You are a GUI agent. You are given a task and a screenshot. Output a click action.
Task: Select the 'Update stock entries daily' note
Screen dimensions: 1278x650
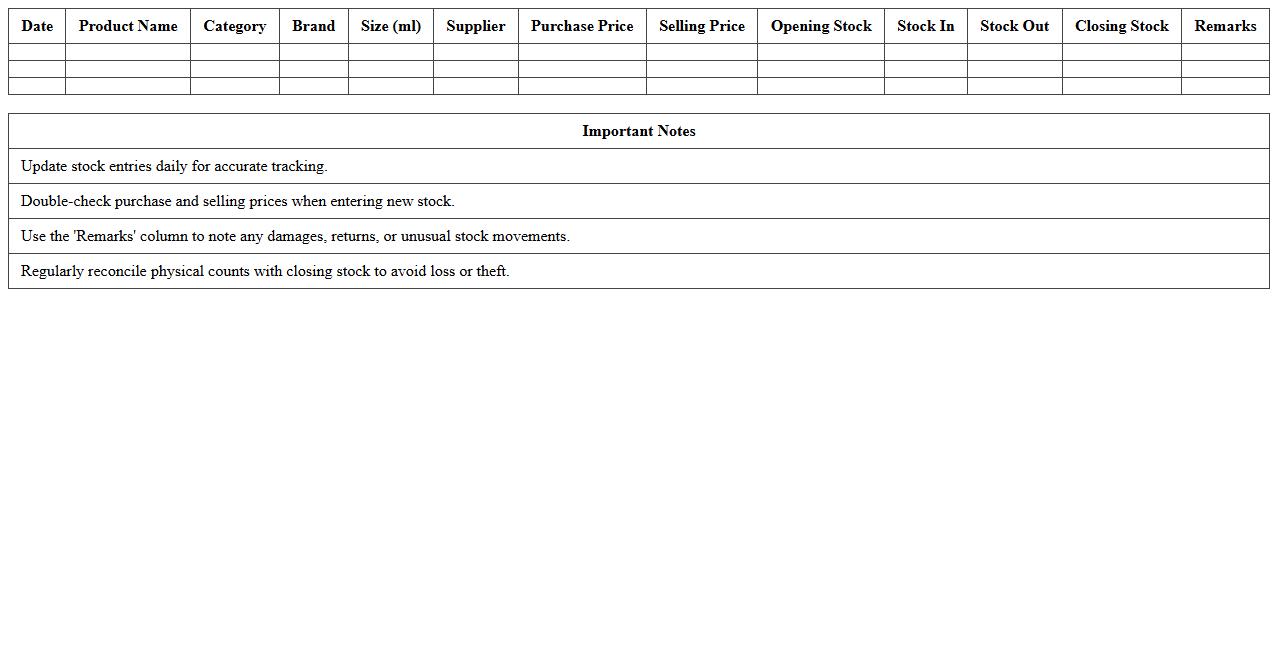pyautogui.click(x=174, y=166)
